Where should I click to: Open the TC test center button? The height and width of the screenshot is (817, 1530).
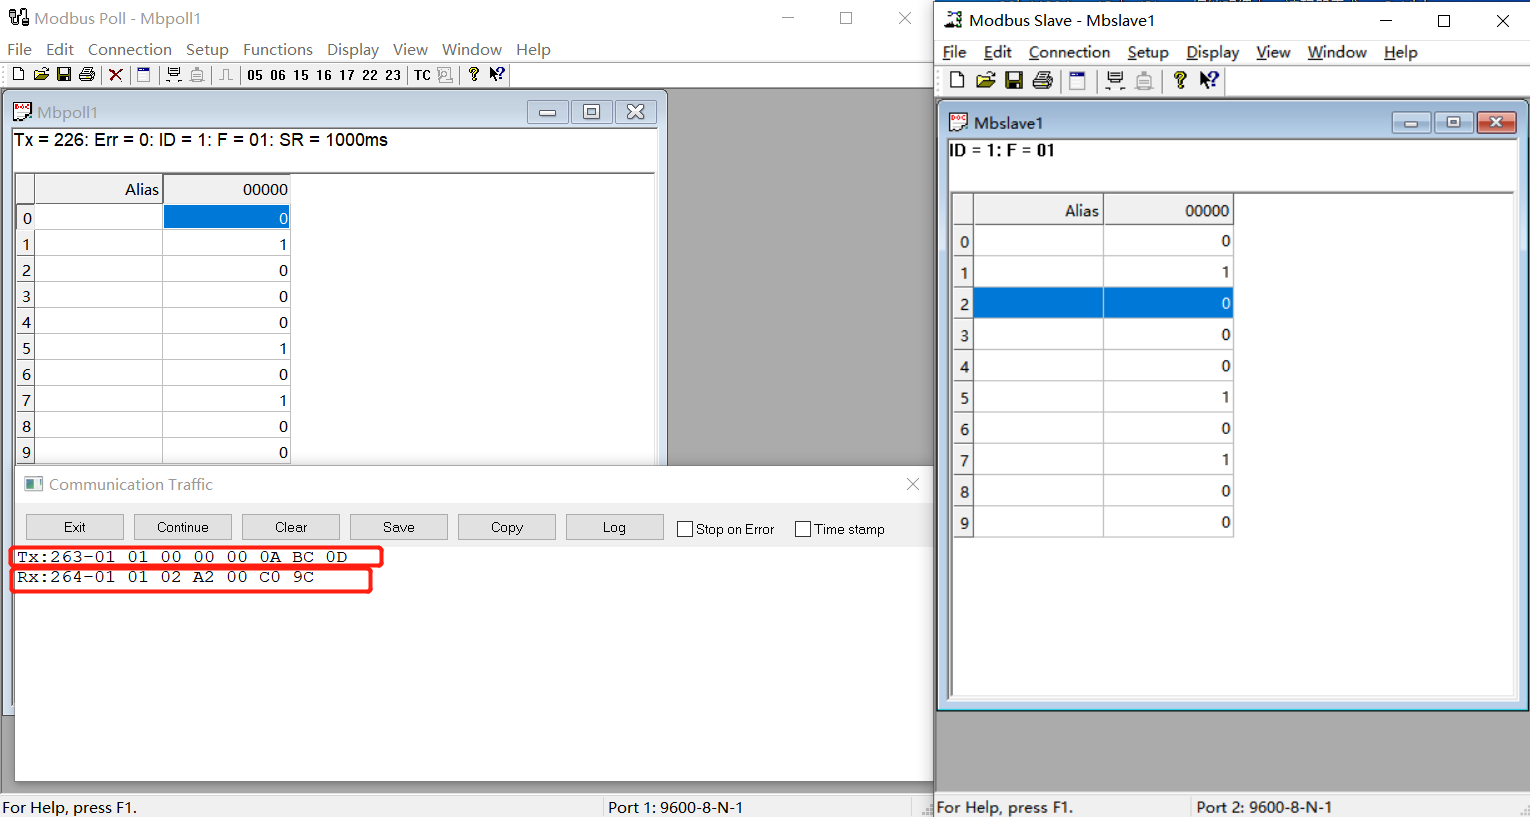(x=422, y=75)
